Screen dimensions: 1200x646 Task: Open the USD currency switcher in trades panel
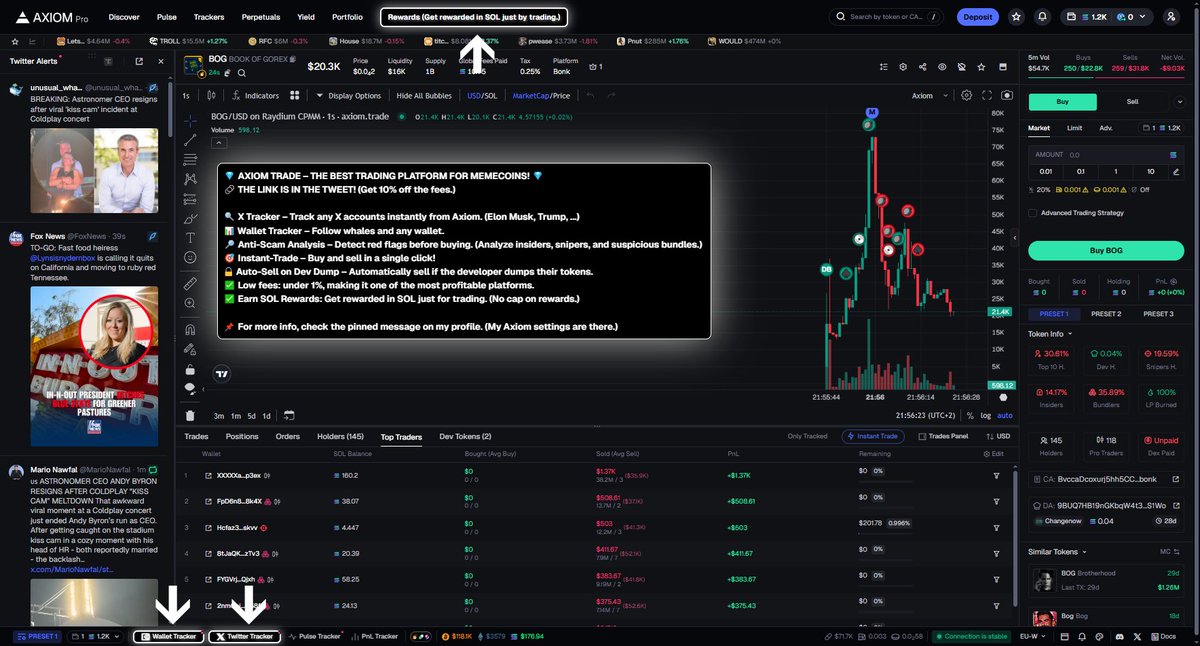pos(997,437)
